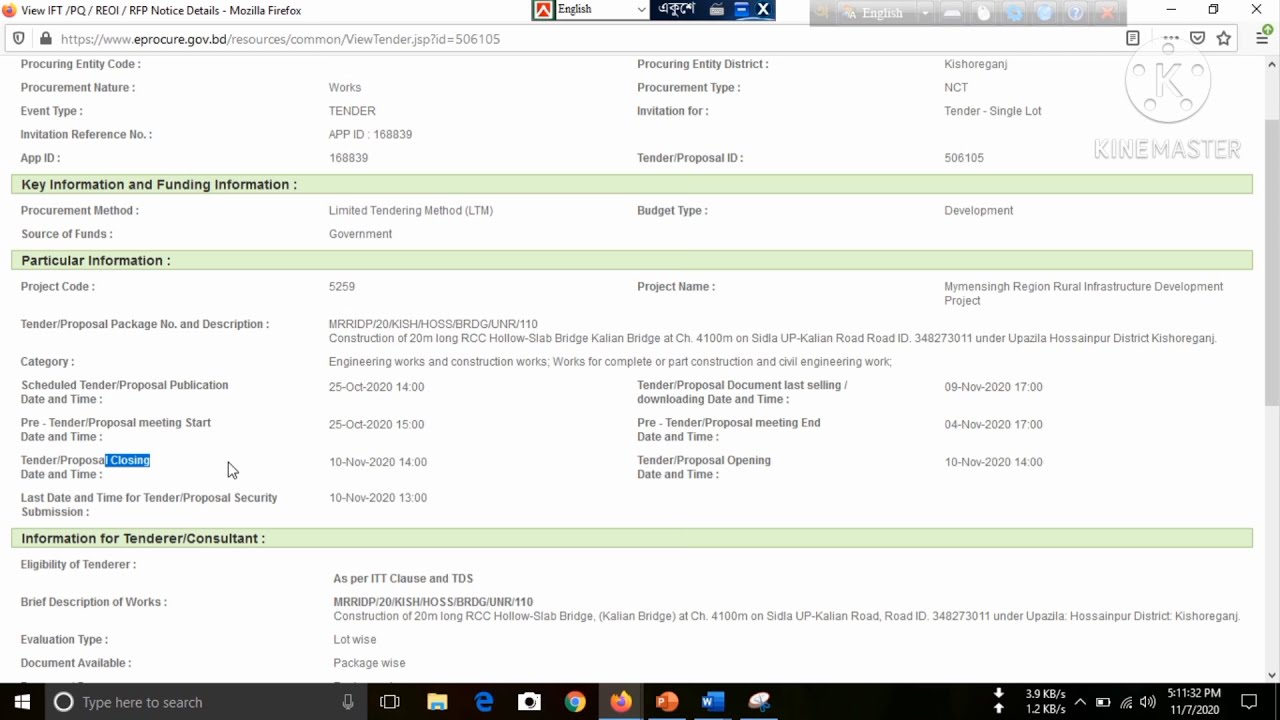1280x720 pixels.
Task: Click translucent toolbar help icon
Action: pos(1076,13)
